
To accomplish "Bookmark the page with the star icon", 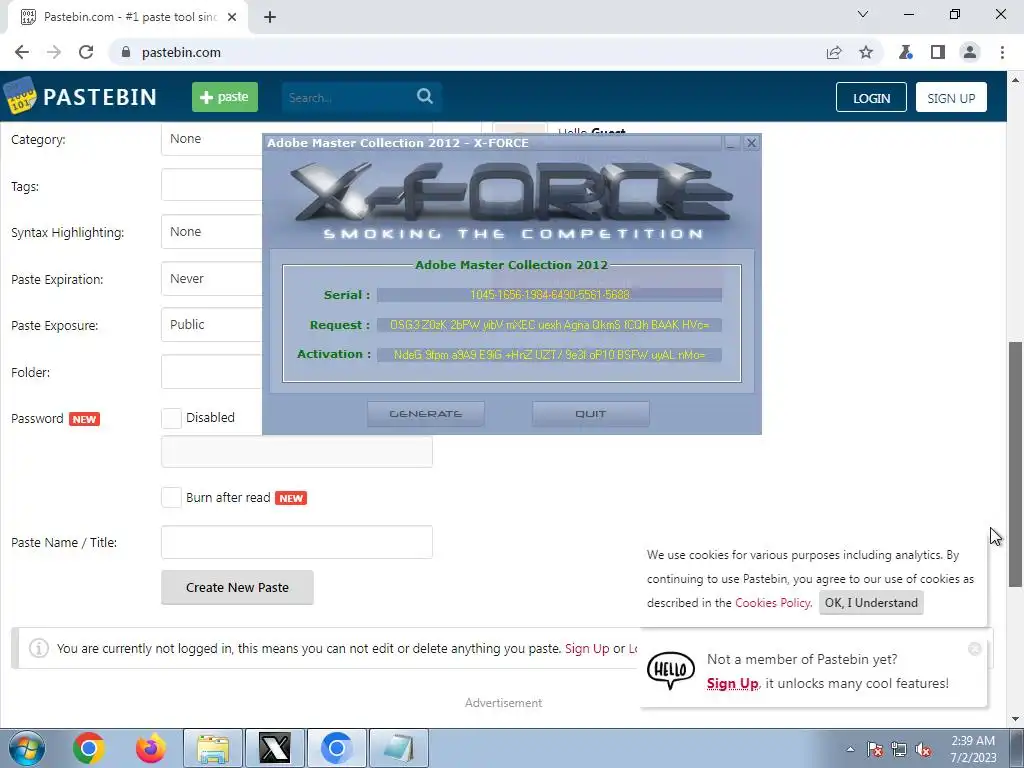I will (x=866, y=52).
